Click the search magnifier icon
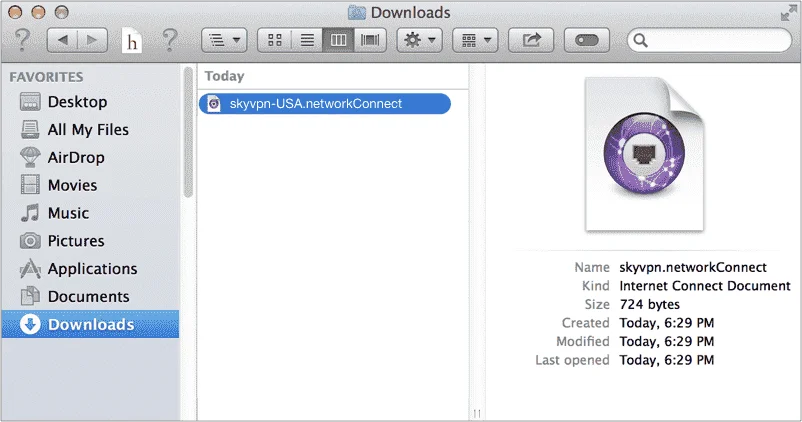 (x=640, y=40)
